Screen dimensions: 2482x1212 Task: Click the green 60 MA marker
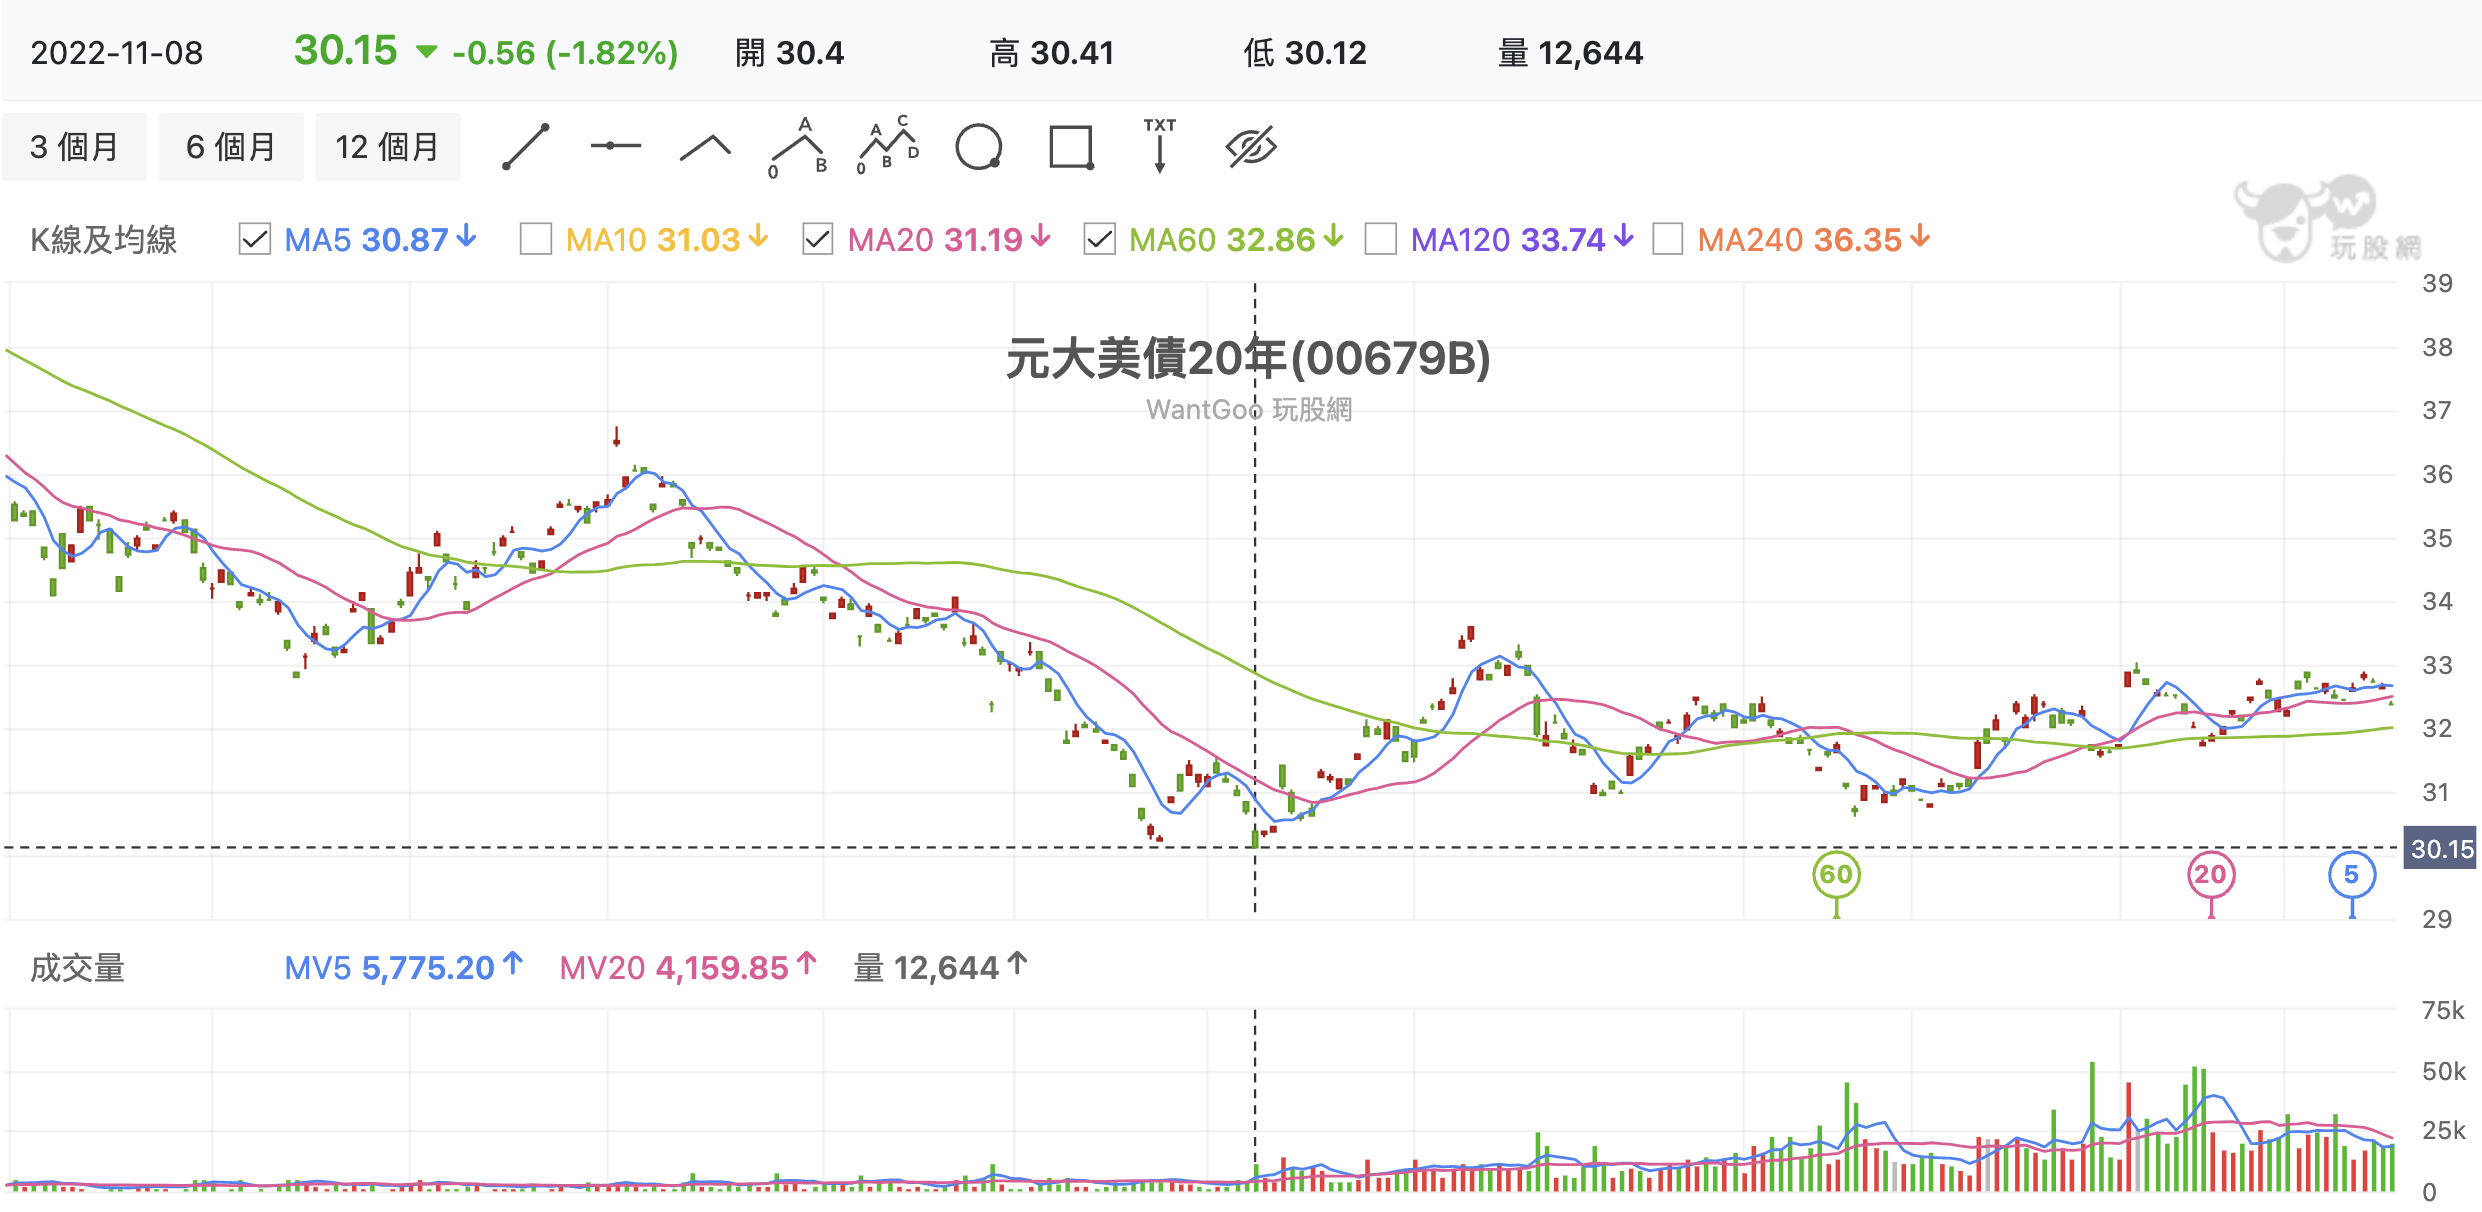tap(1836, 875)
